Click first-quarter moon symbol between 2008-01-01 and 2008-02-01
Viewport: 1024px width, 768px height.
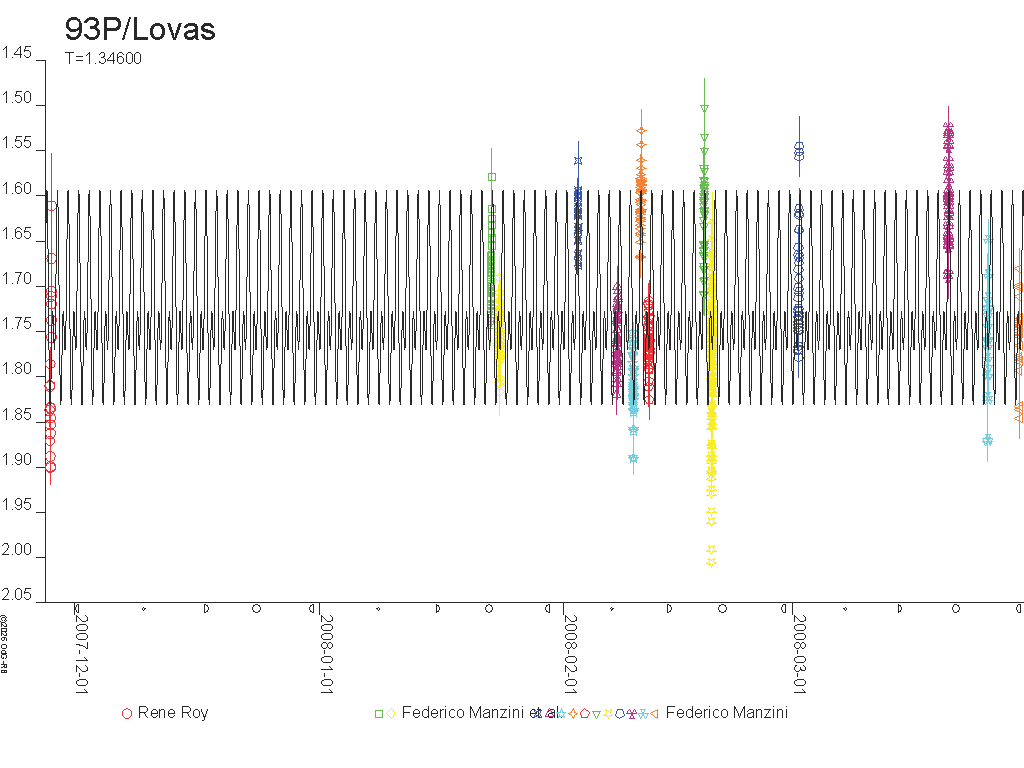tap(438, 609)
